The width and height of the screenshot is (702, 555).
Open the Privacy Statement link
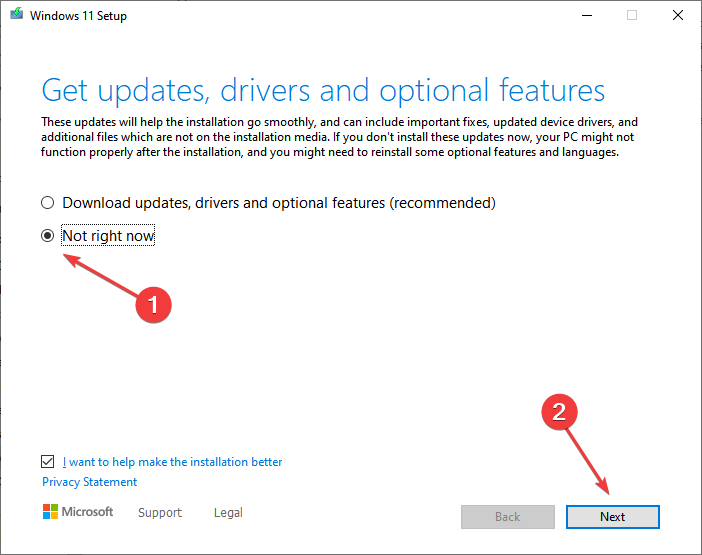tap(90, 482)
